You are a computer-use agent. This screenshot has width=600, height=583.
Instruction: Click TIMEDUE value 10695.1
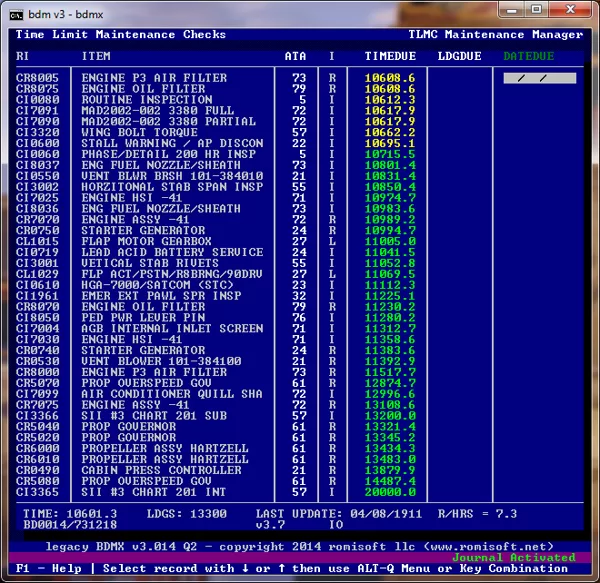[x=390, y=143]
